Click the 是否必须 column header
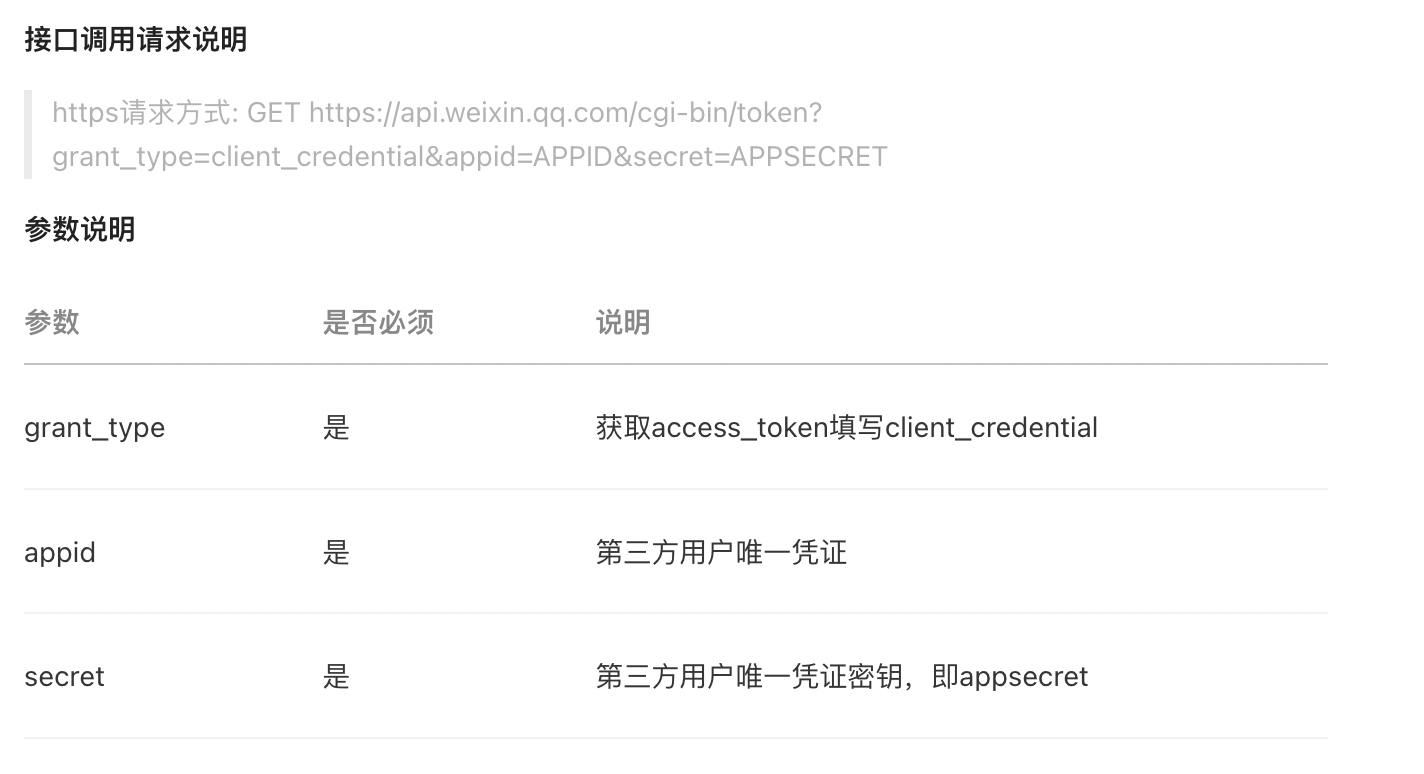The width and height of the screenshot is (1424, 774). 378,322
